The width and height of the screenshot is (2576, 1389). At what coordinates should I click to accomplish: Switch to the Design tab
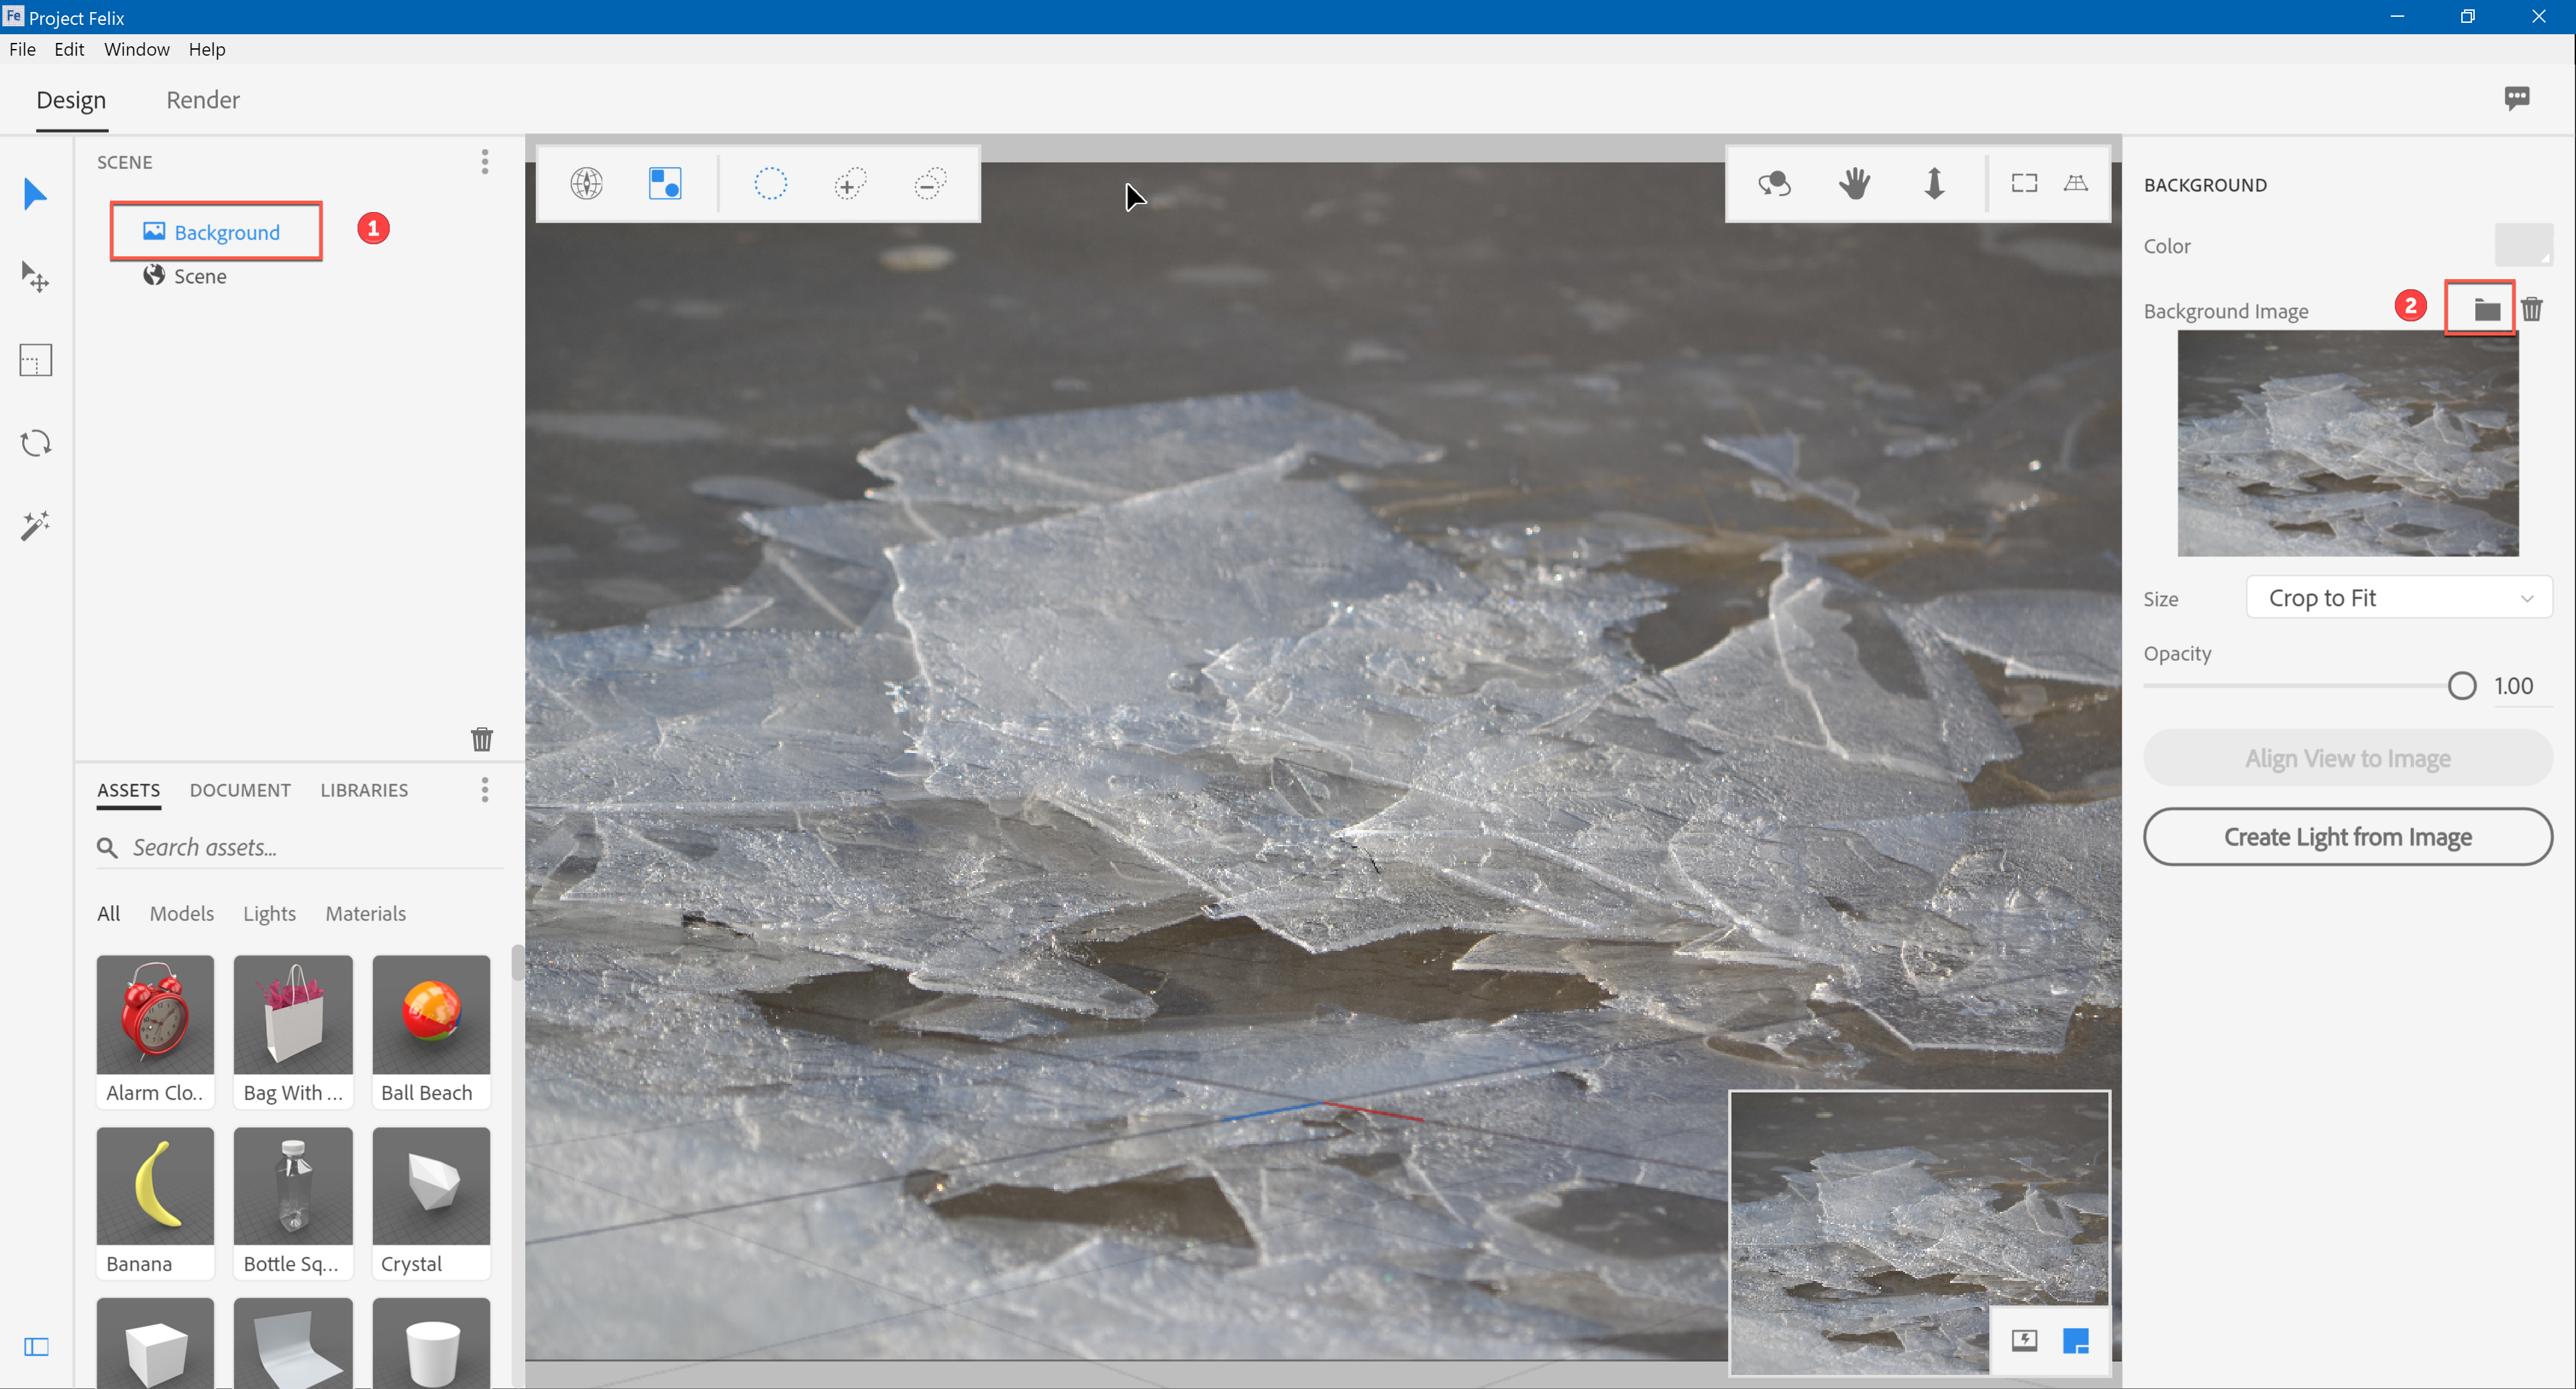[x=71, y=100]
